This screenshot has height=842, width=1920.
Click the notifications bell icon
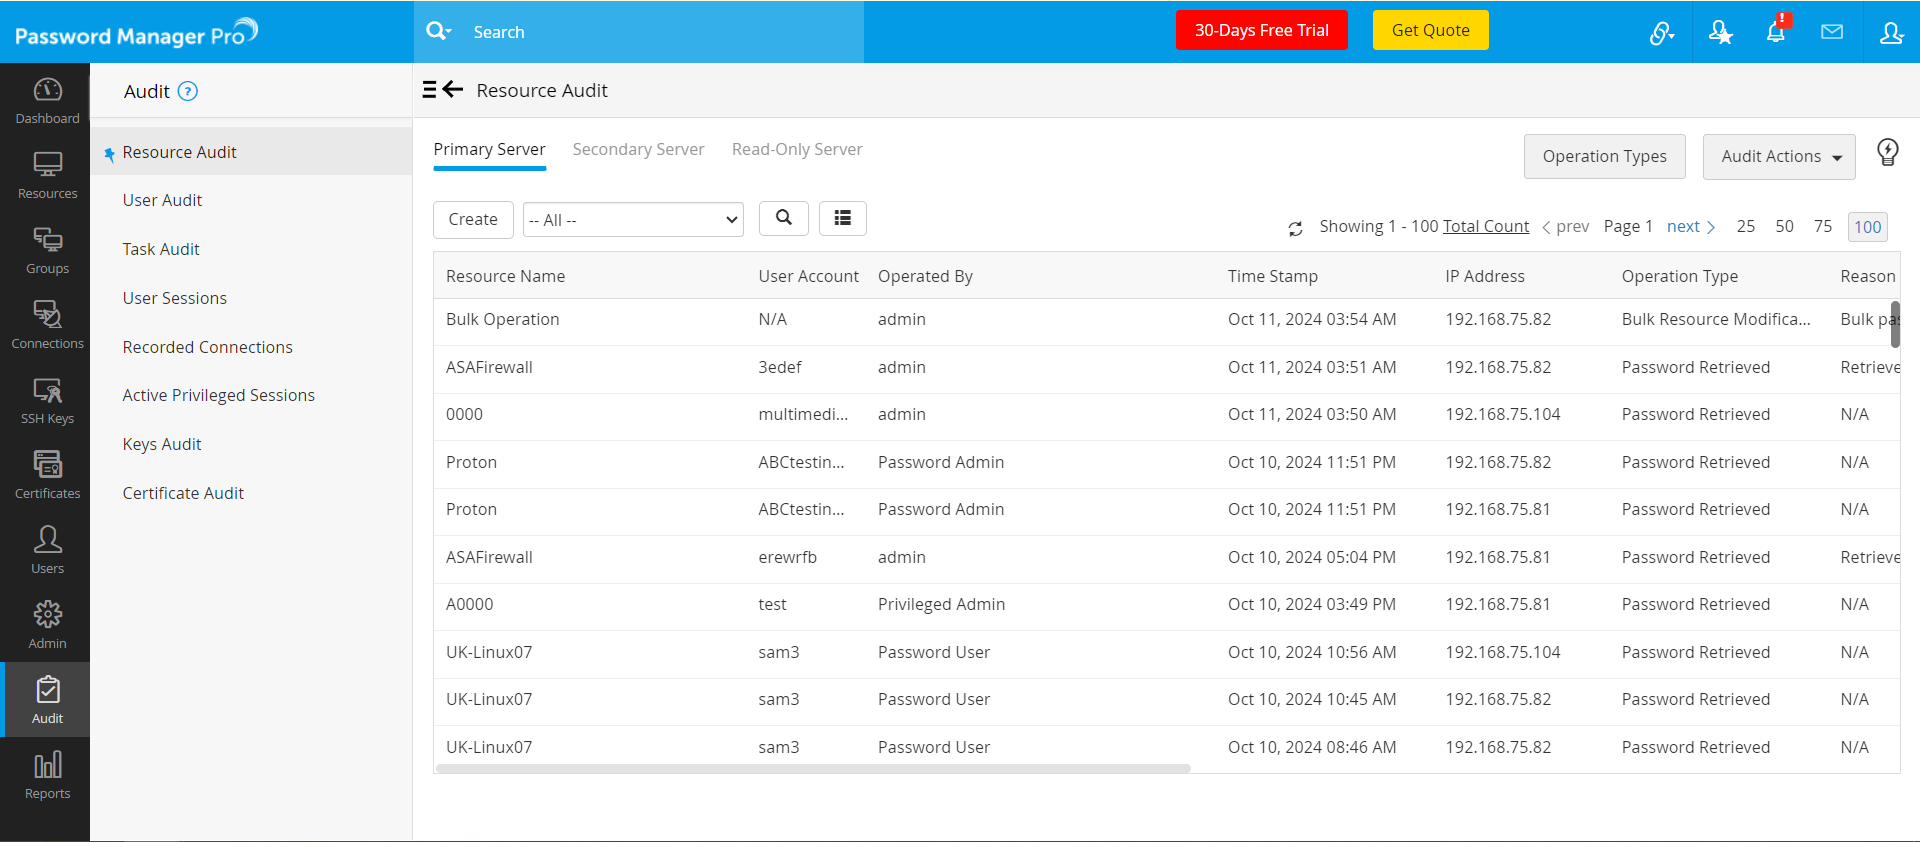click(1775, 32)
